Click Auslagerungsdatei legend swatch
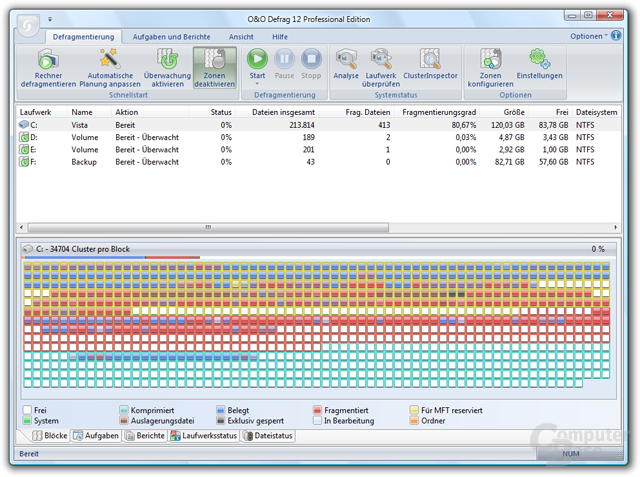 pyautogui.click(x=124, y=421)
